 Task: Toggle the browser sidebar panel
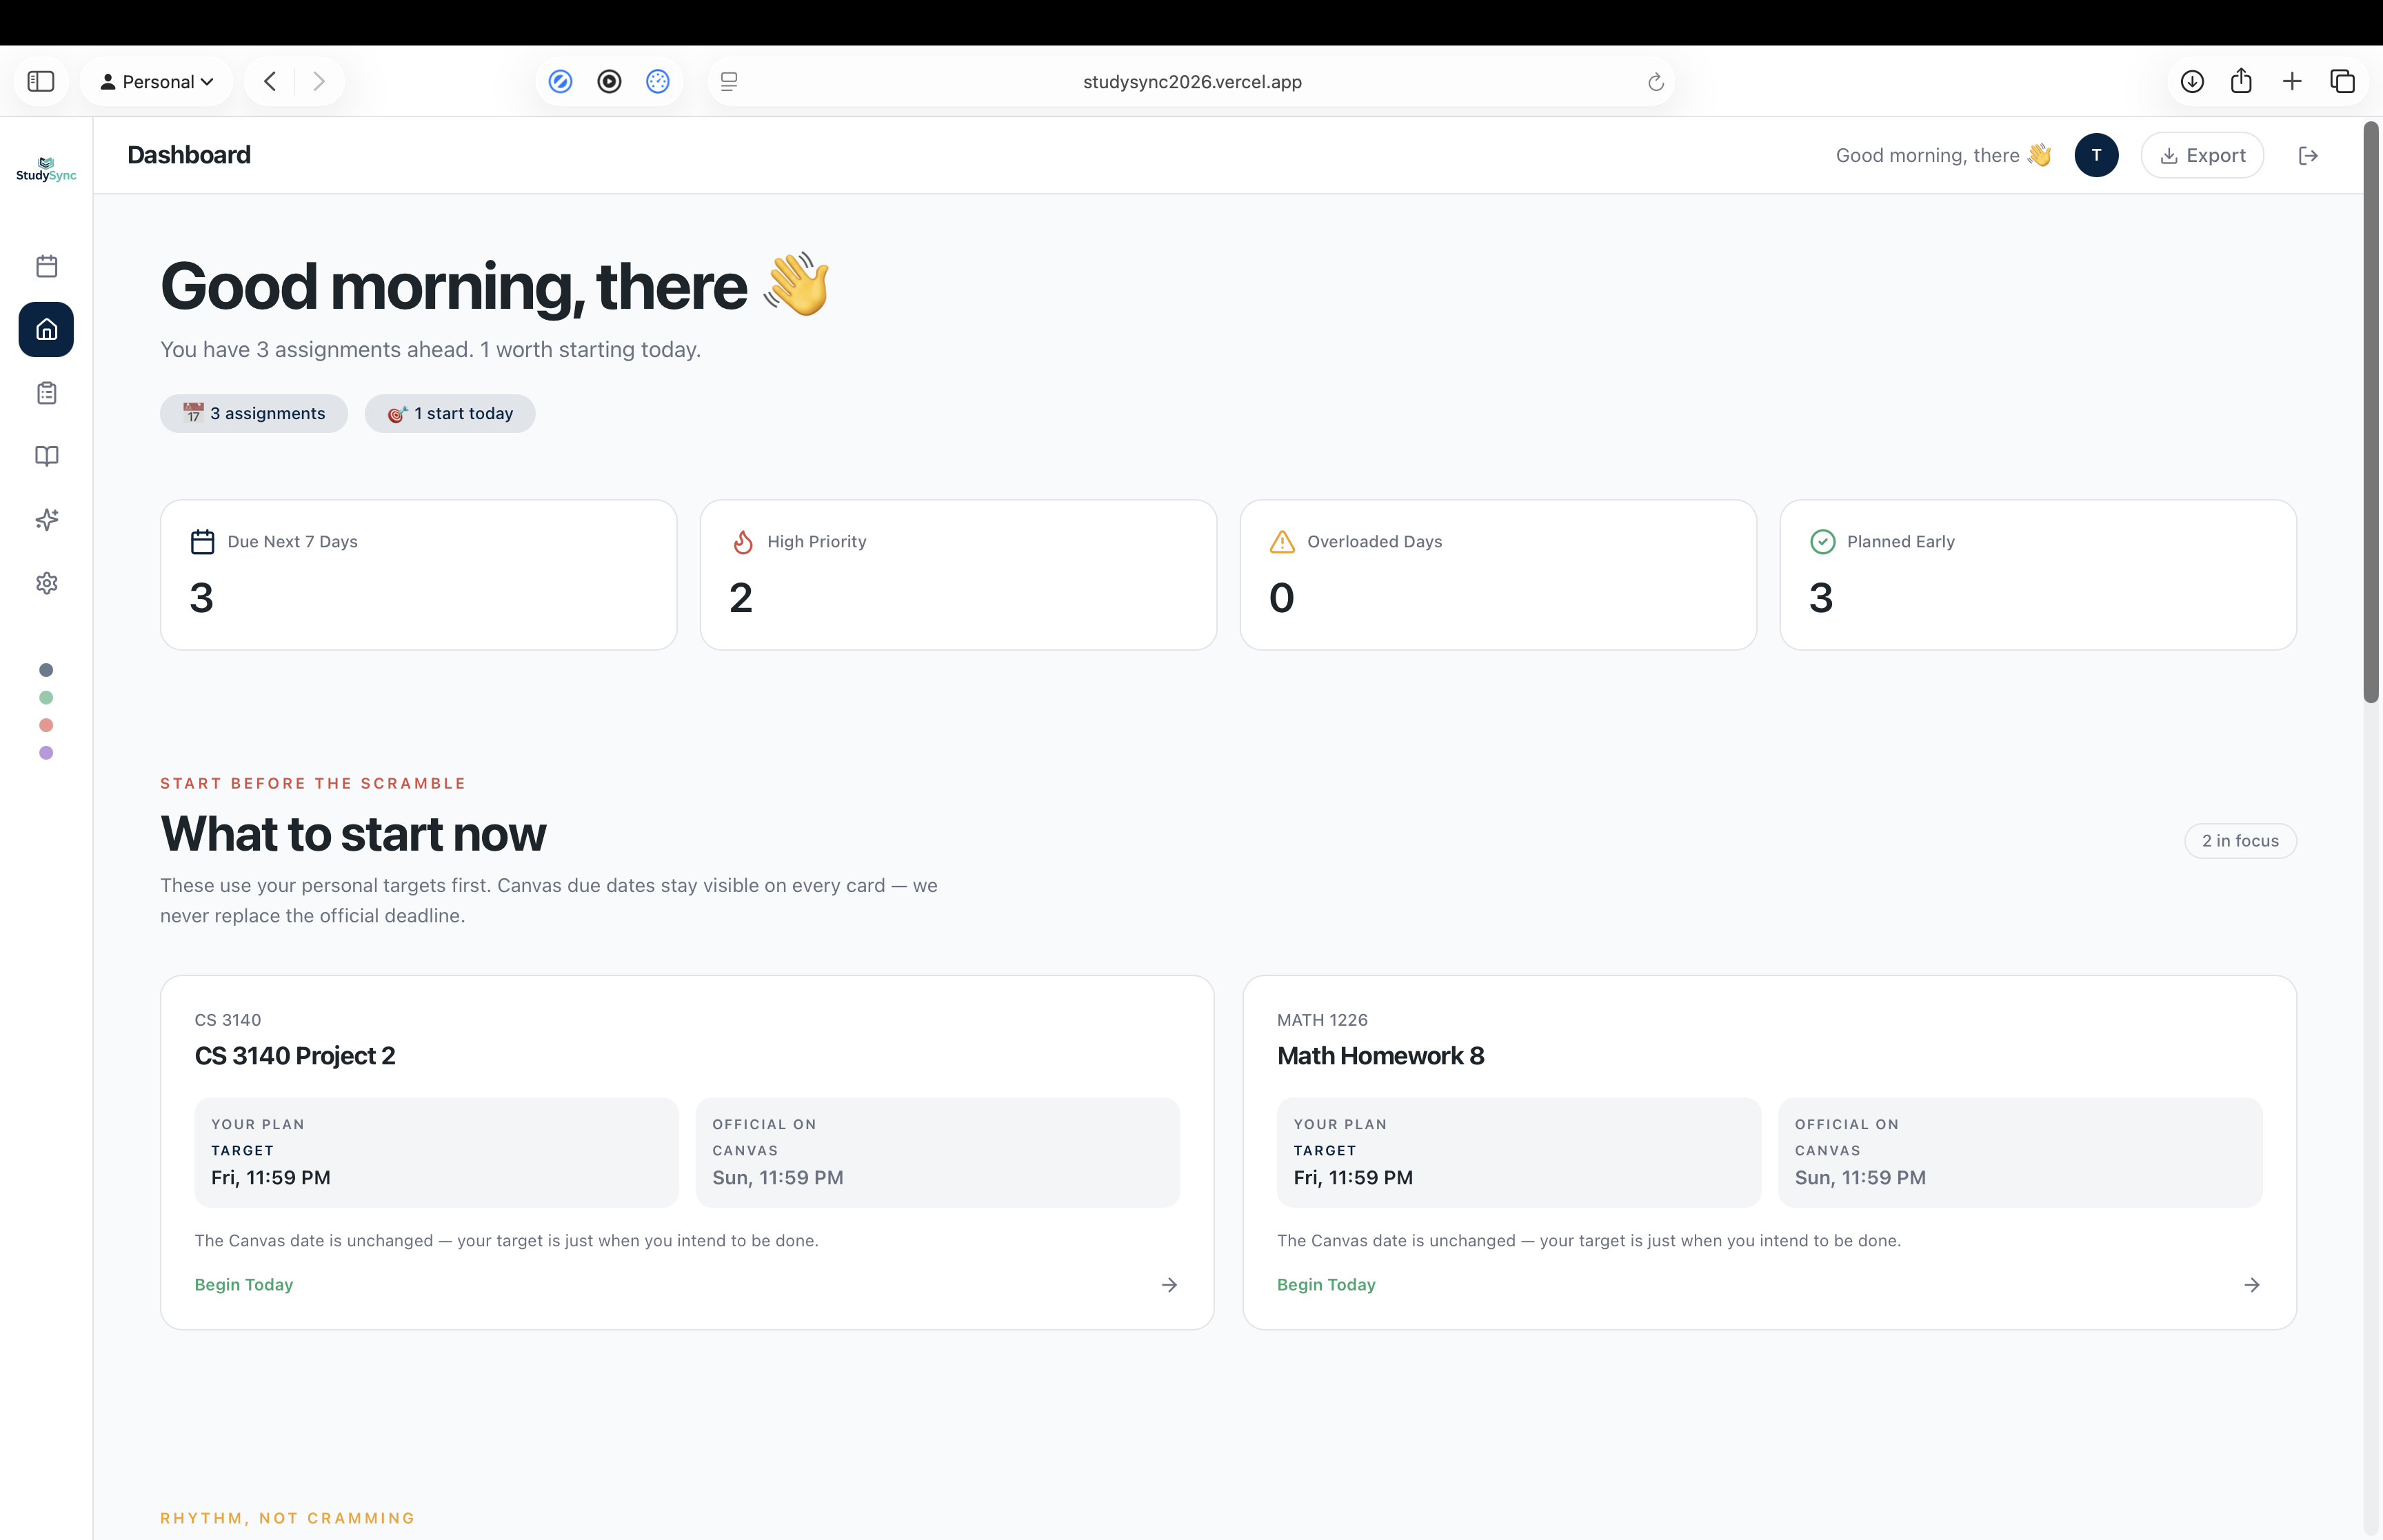coord(41,81)
